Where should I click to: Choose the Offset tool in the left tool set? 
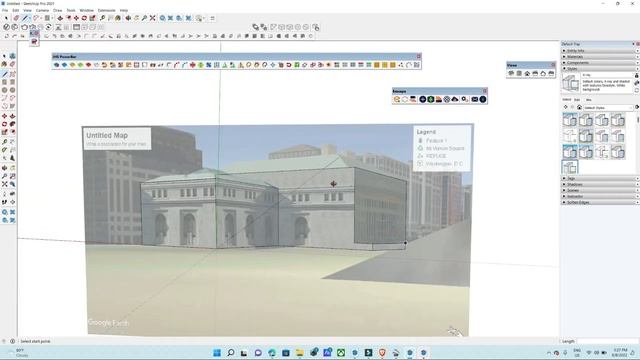coord(13,132)
